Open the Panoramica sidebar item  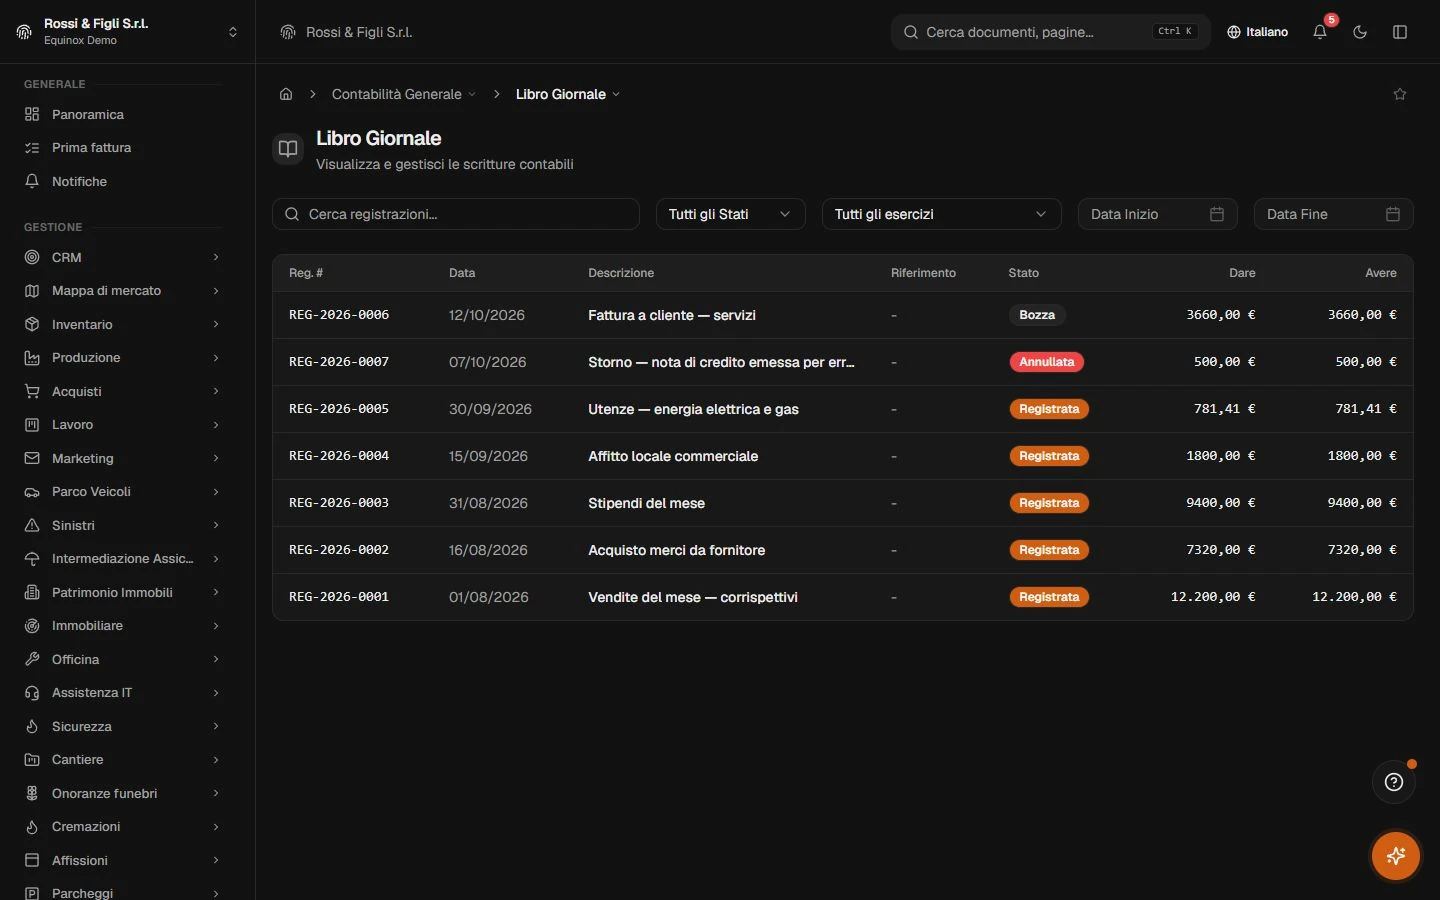124,114
